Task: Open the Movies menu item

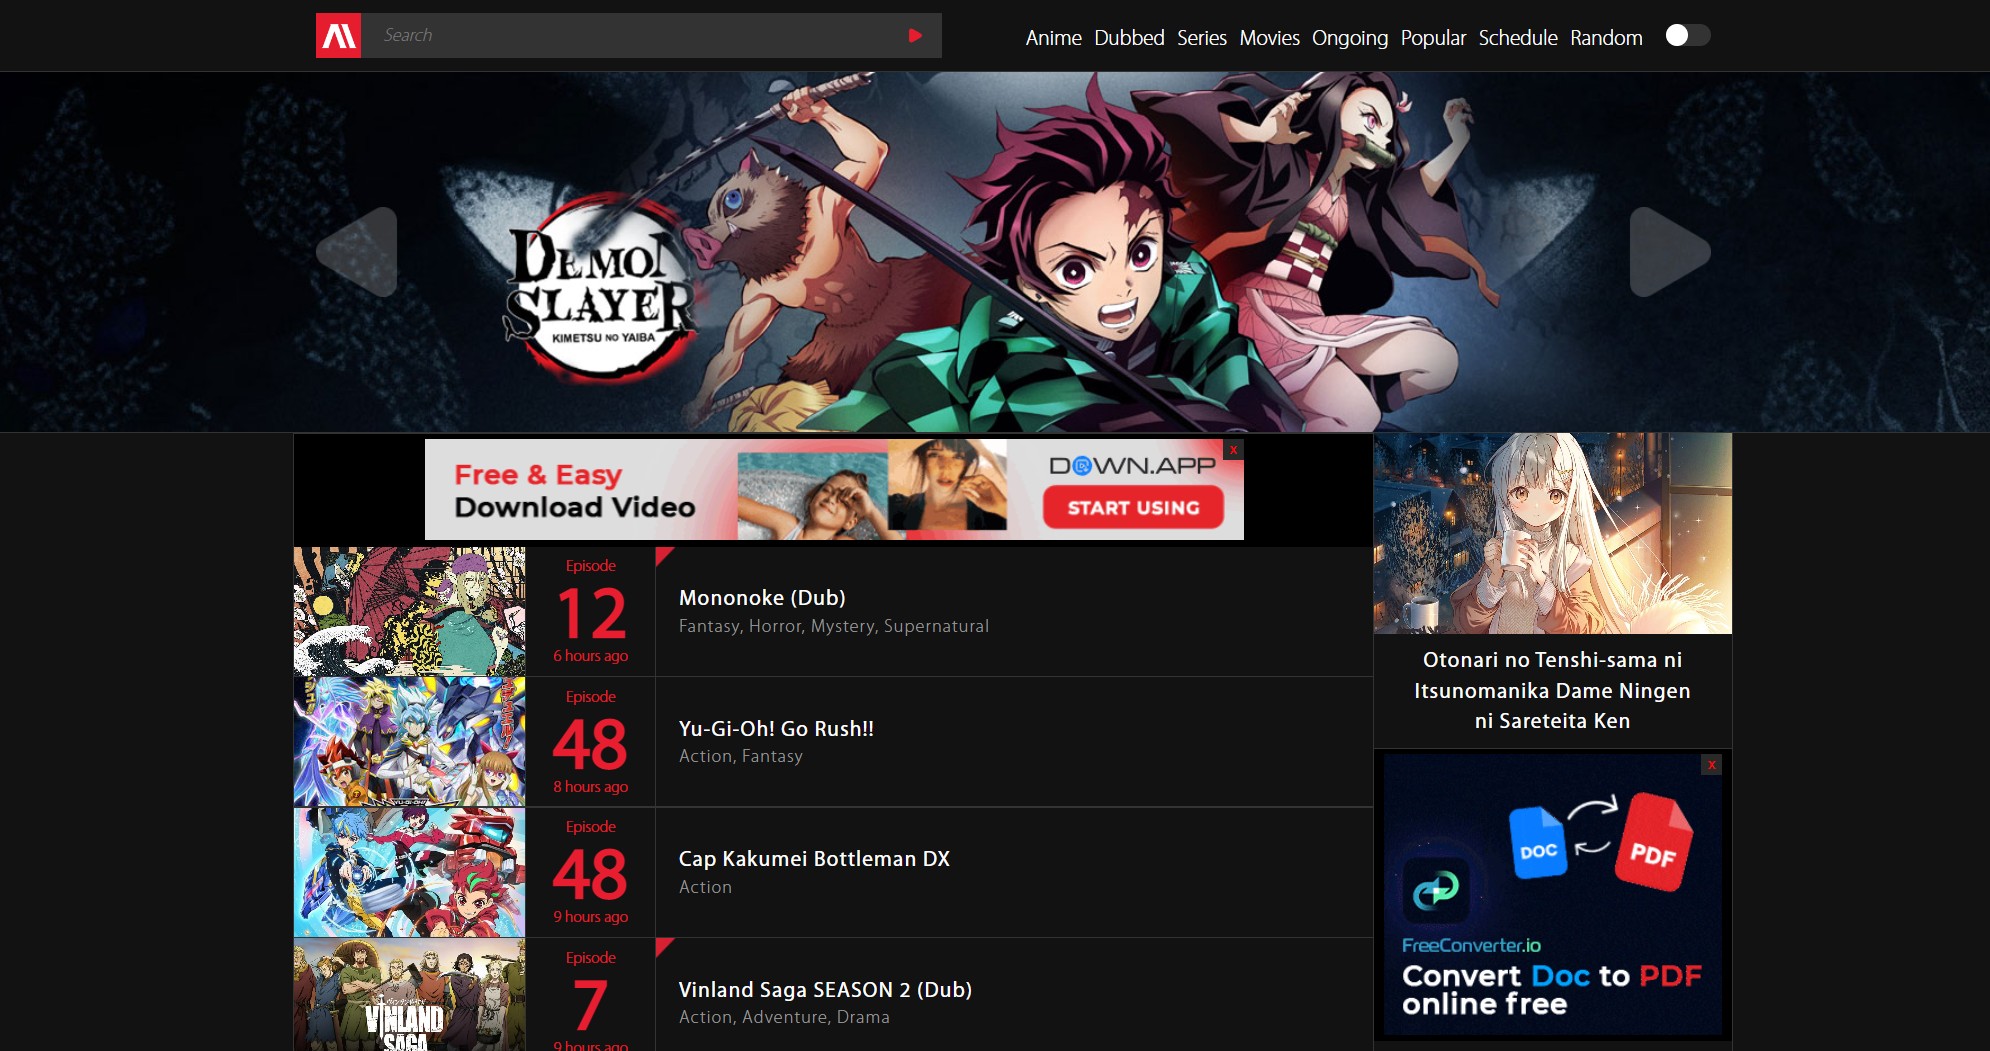Action: [x=1269, y=38]
